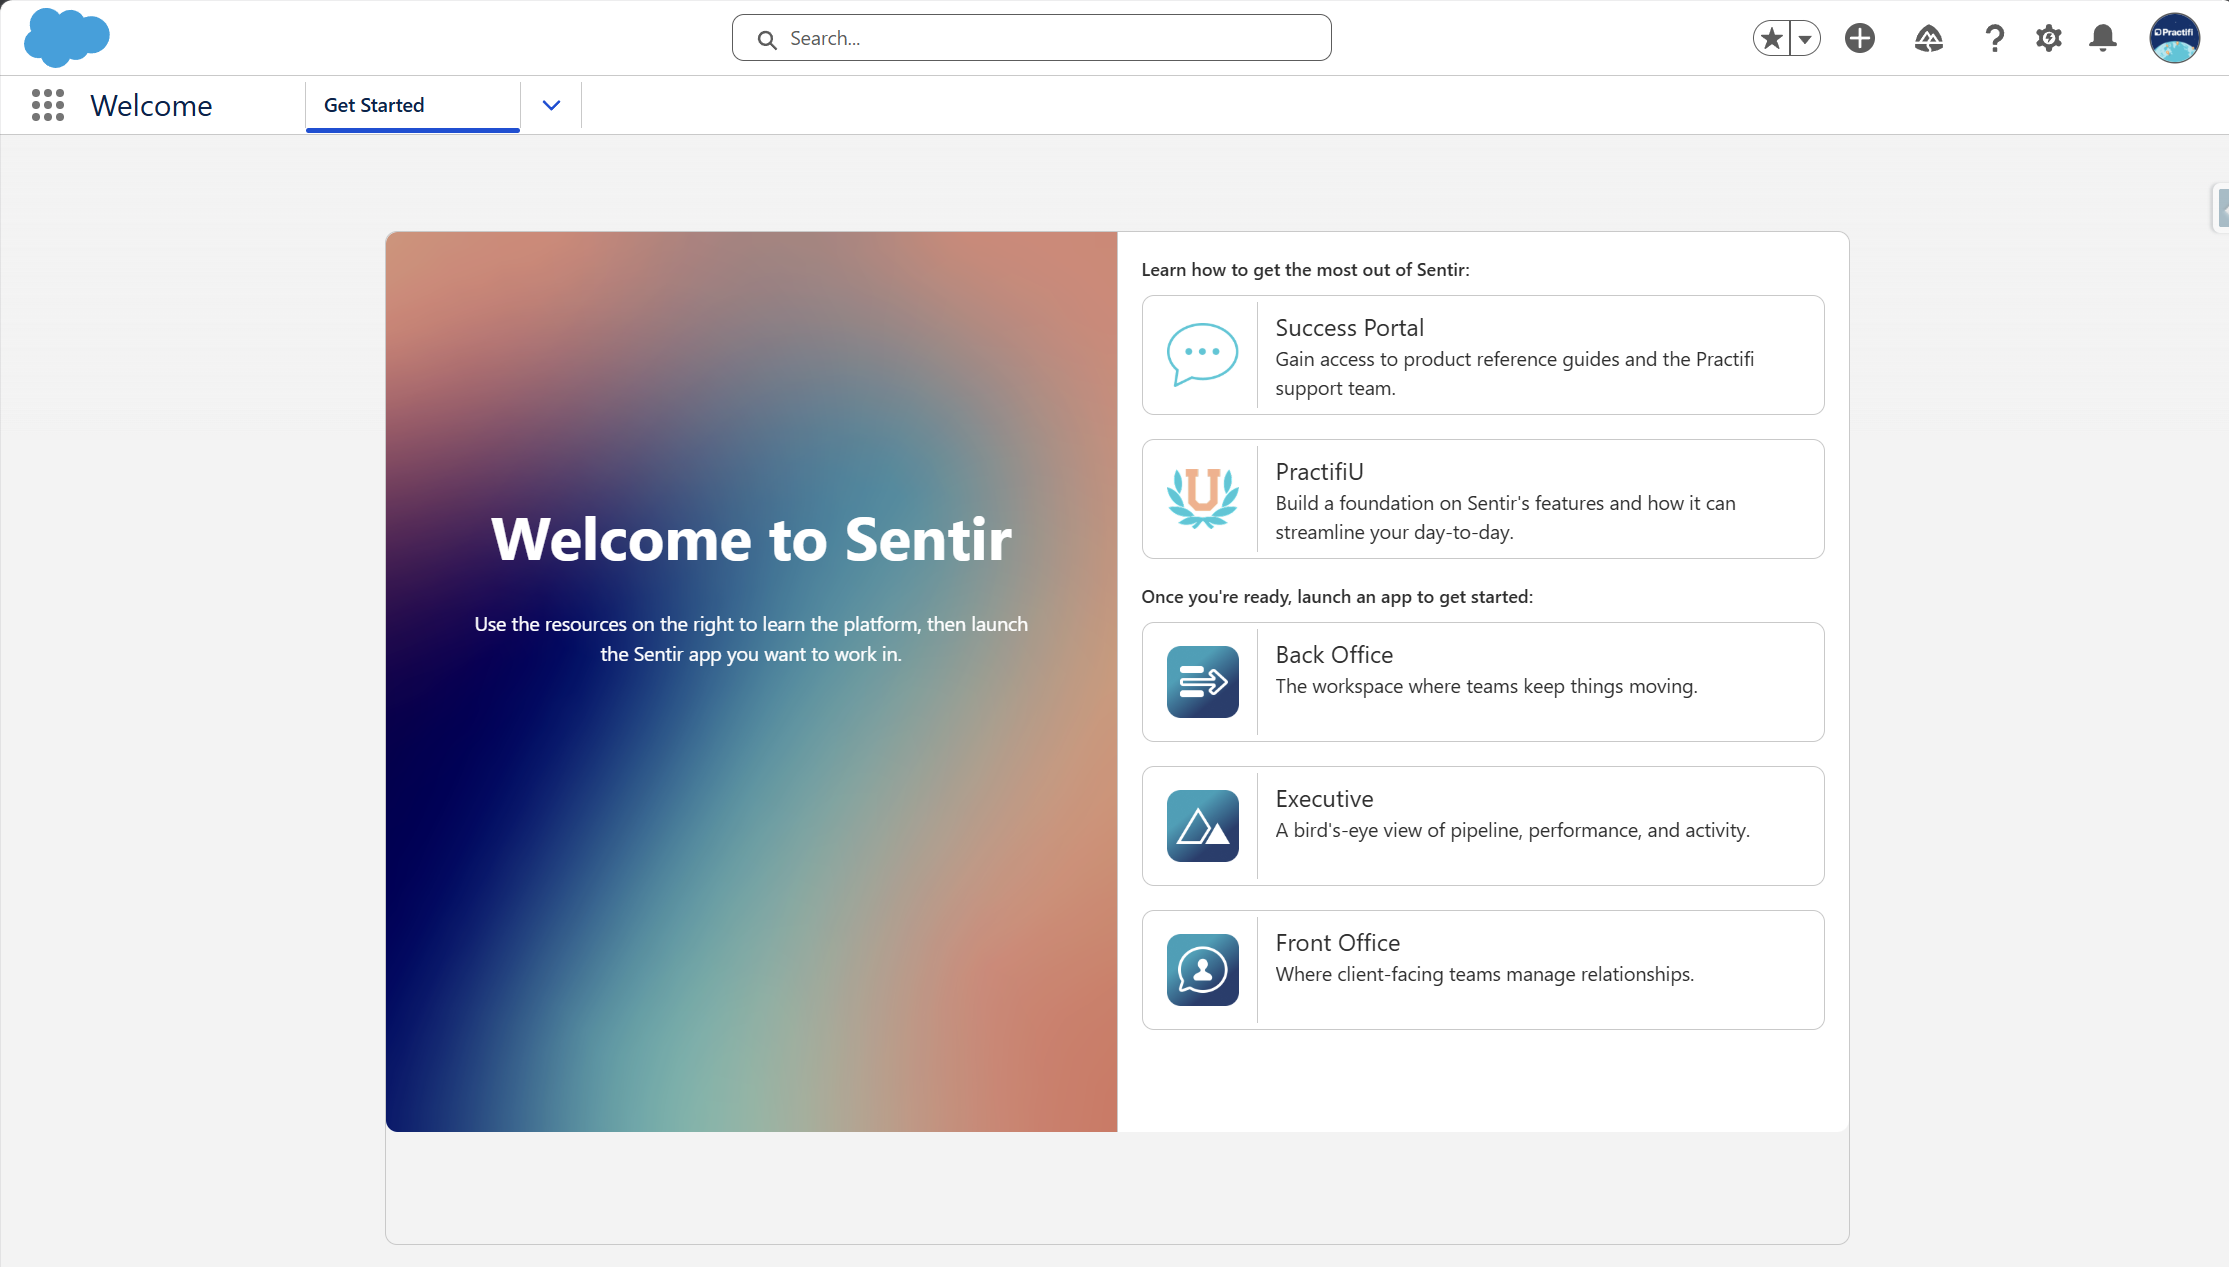Select the Get Started tab
Image resolution: width=2229 pixels, height=1267 pixels.
[413, 105]
